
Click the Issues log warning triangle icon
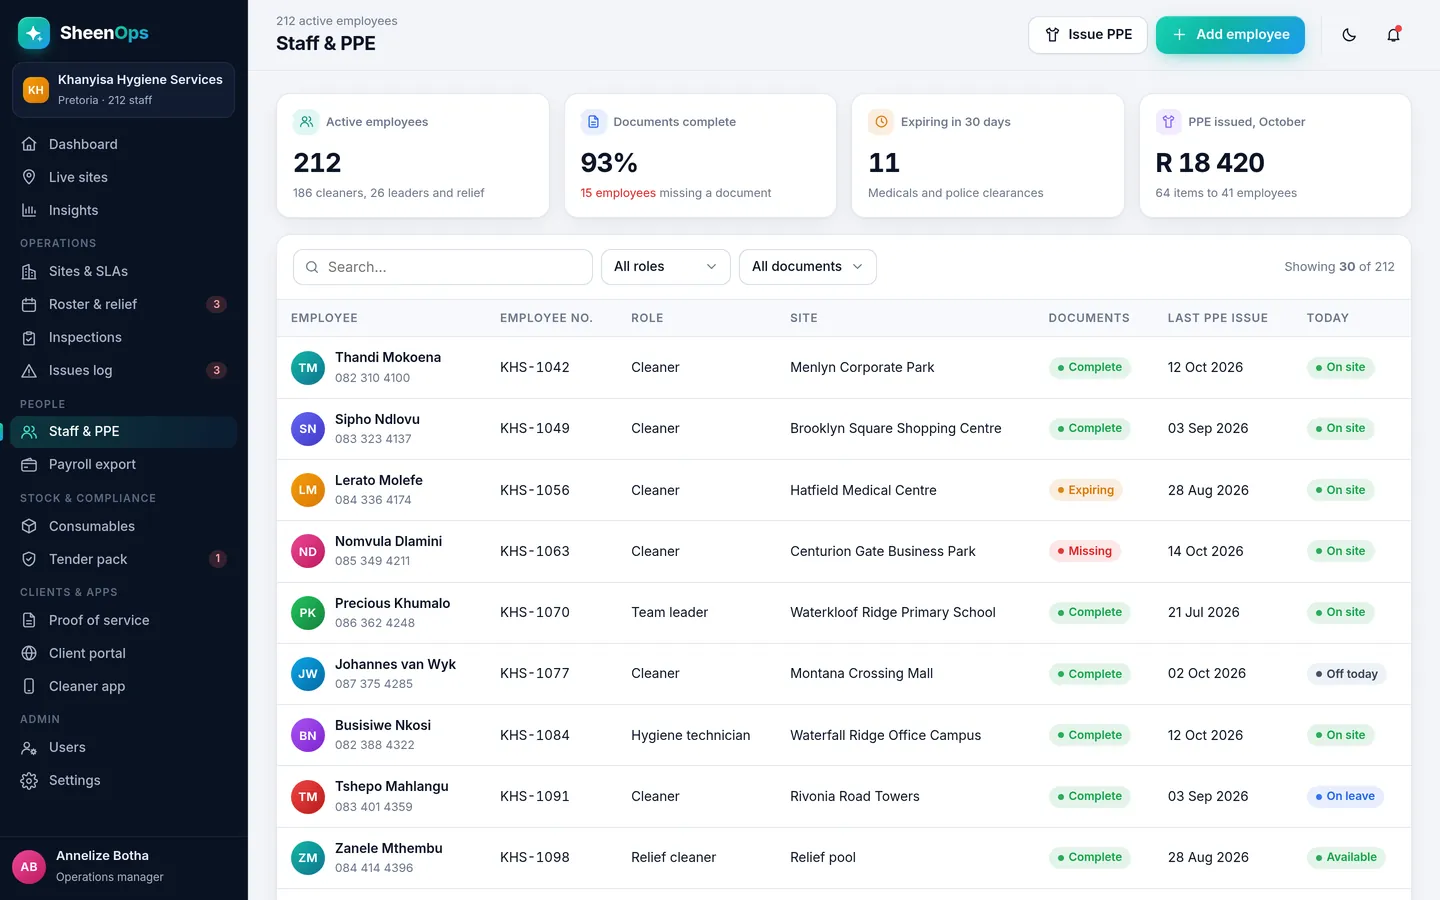click(29, 370)
